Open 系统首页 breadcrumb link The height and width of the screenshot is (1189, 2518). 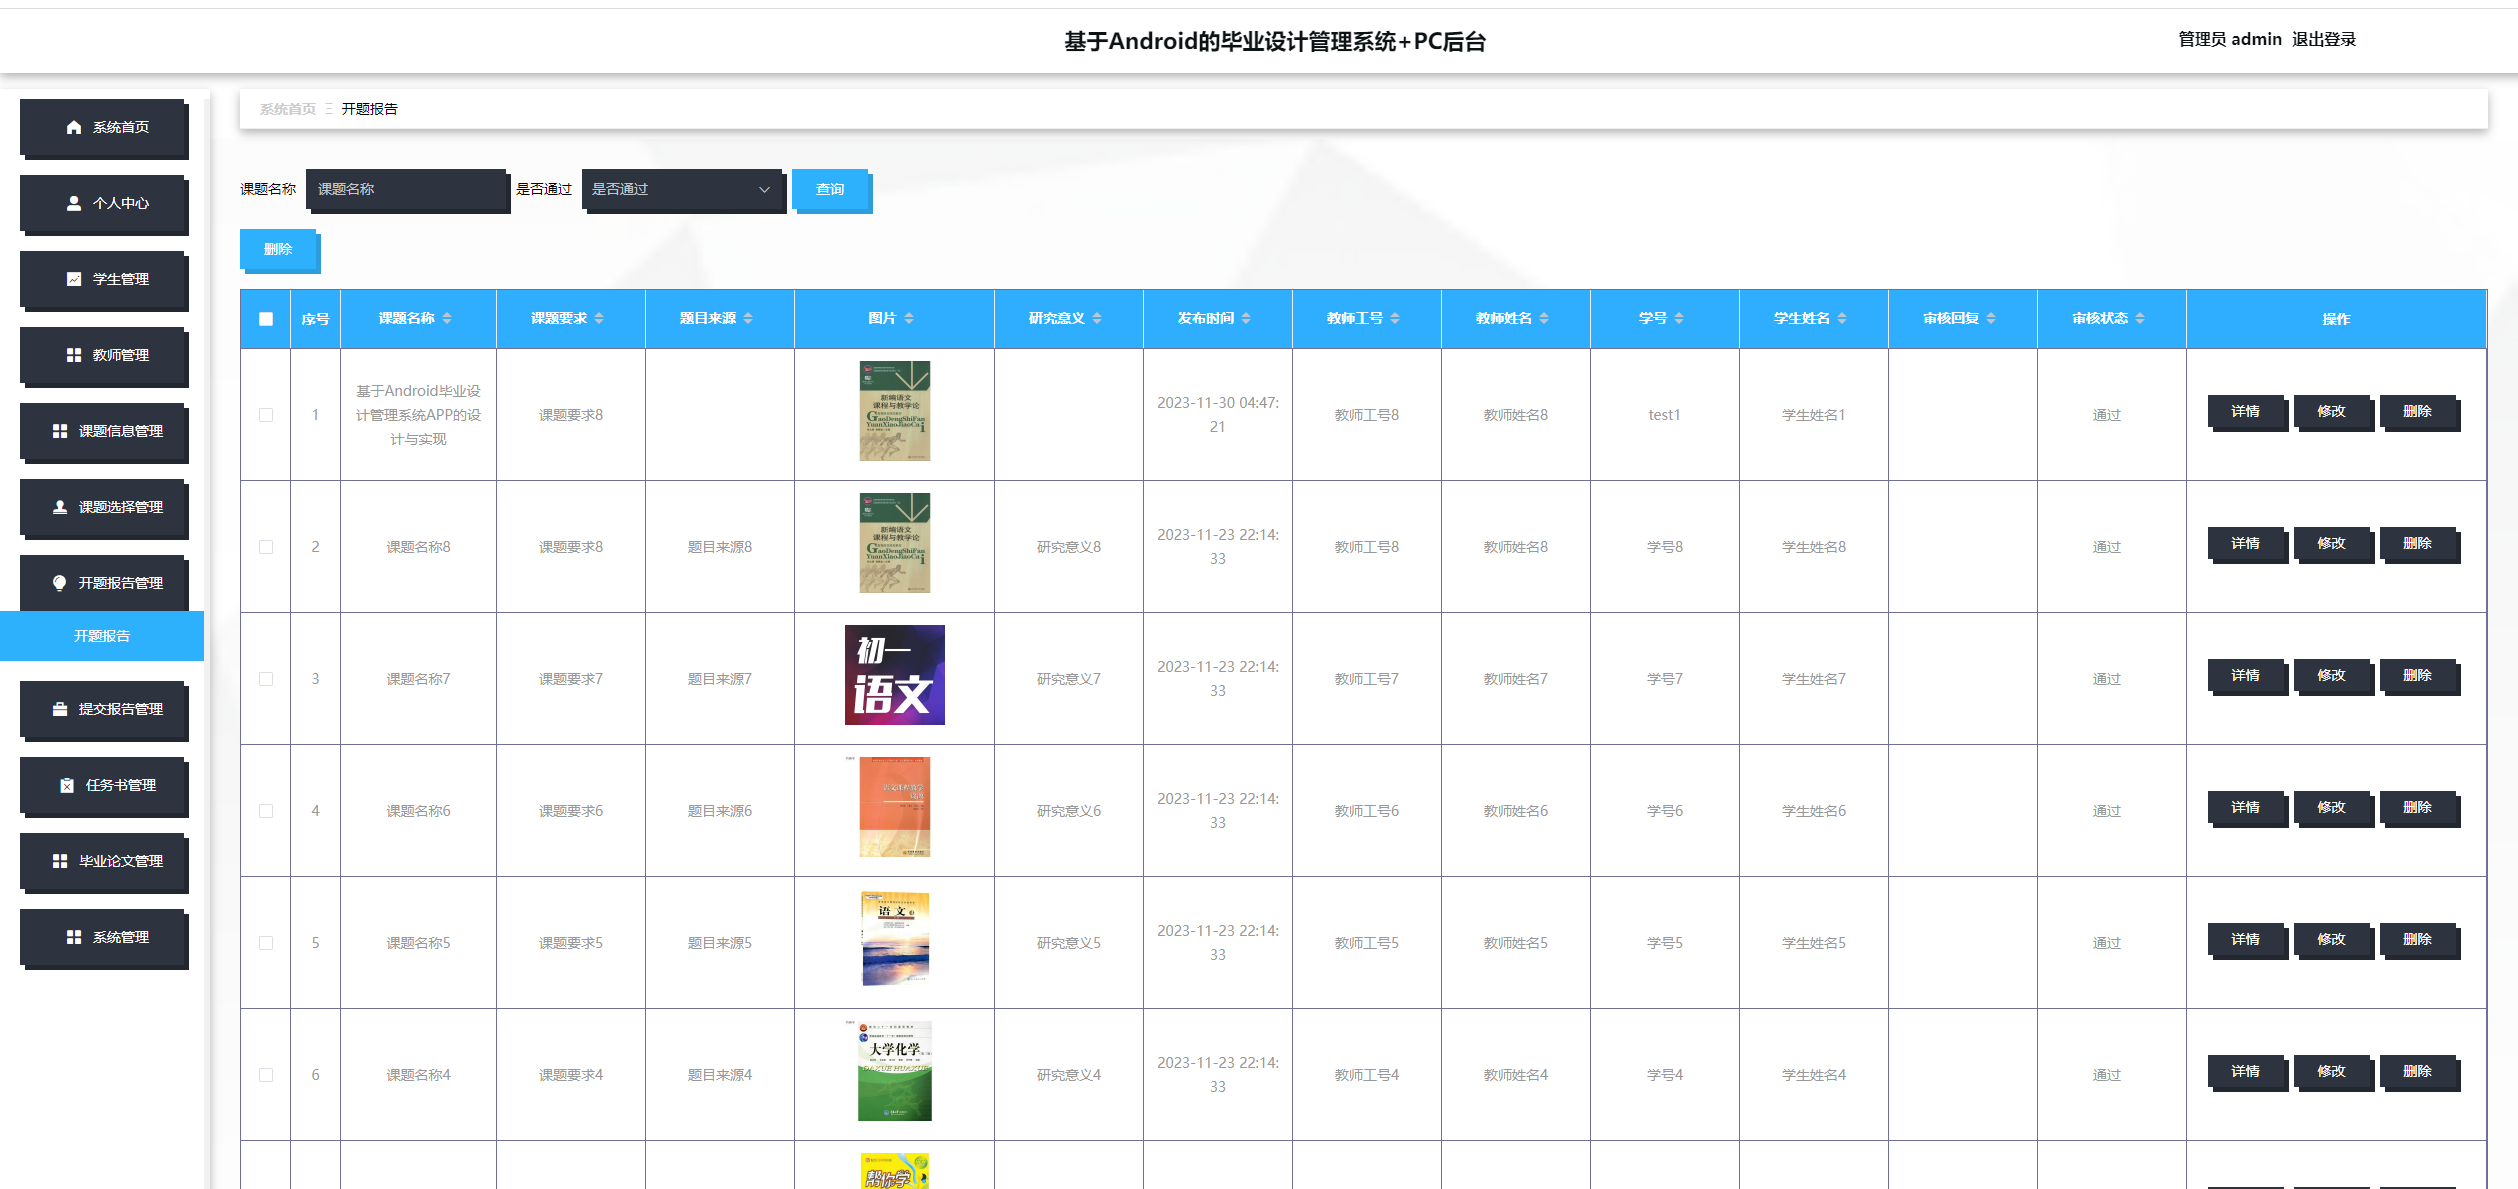[288, 109]
